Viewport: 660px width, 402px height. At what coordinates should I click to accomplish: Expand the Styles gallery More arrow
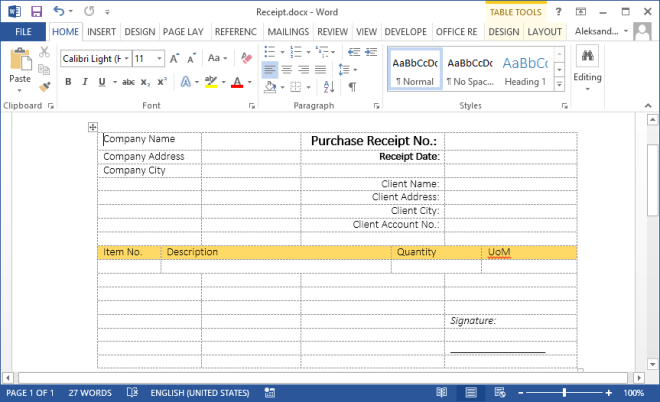(559, 85)
